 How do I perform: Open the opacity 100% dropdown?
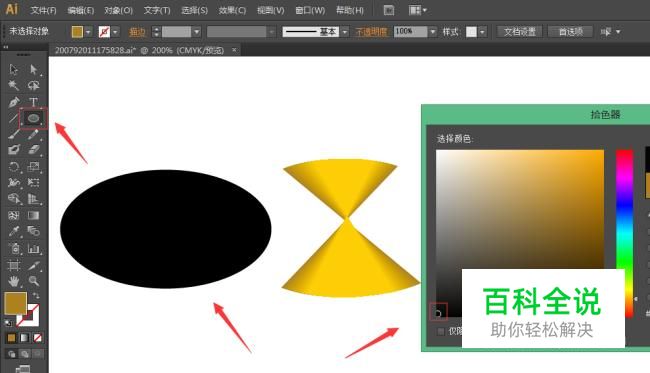[x=433, y=32]
